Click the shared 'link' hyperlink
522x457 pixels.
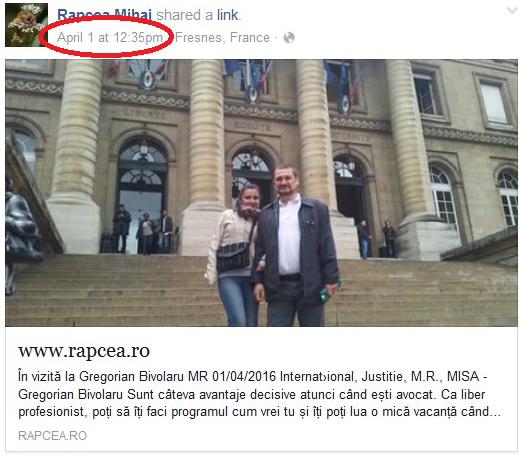click(228, 15)
